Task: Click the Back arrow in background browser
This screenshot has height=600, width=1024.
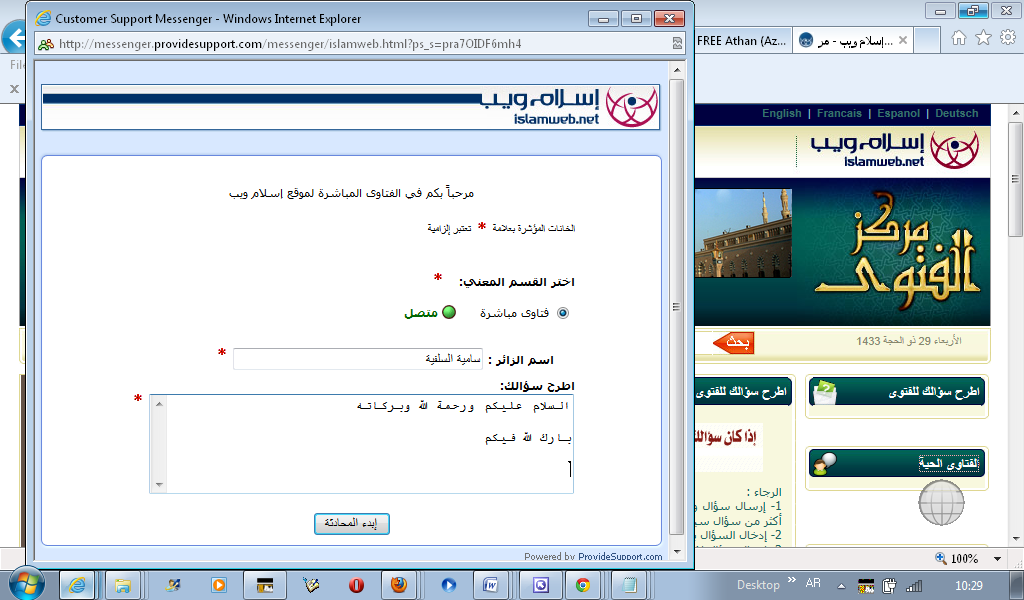Action: 13,38
